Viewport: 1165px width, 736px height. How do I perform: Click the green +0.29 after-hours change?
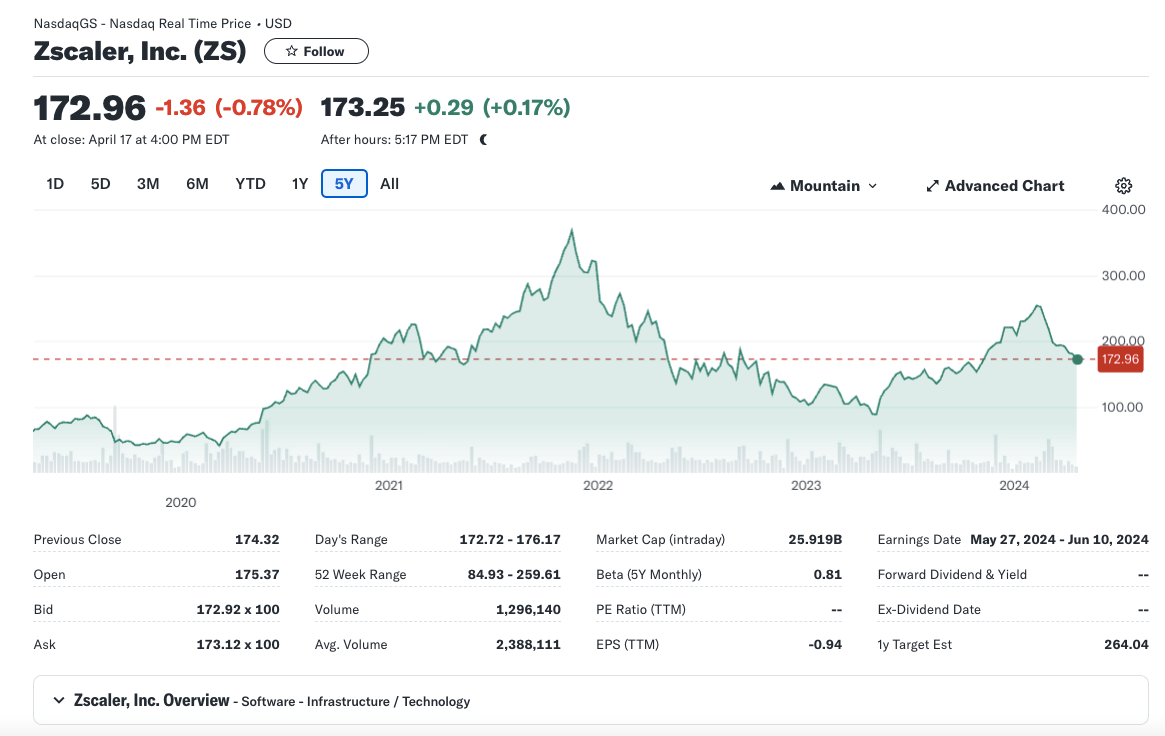[444, 108]
